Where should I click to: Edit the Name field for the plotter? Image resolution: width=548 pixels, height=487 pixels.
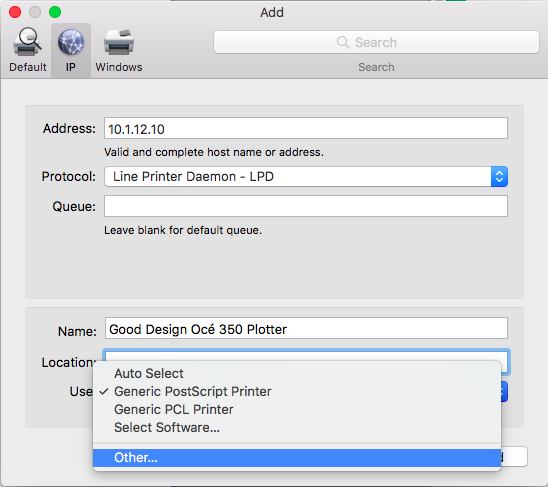click(306, 328)
